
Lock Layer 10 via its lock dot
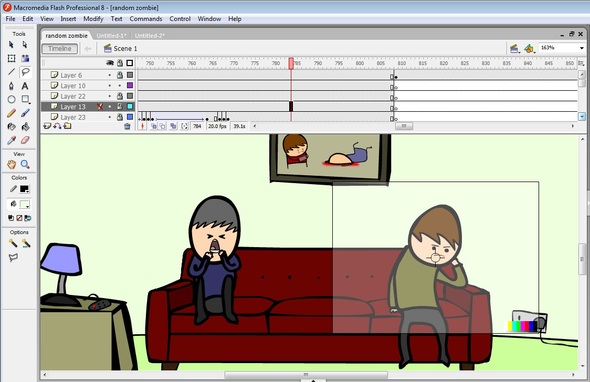[120, 86]
